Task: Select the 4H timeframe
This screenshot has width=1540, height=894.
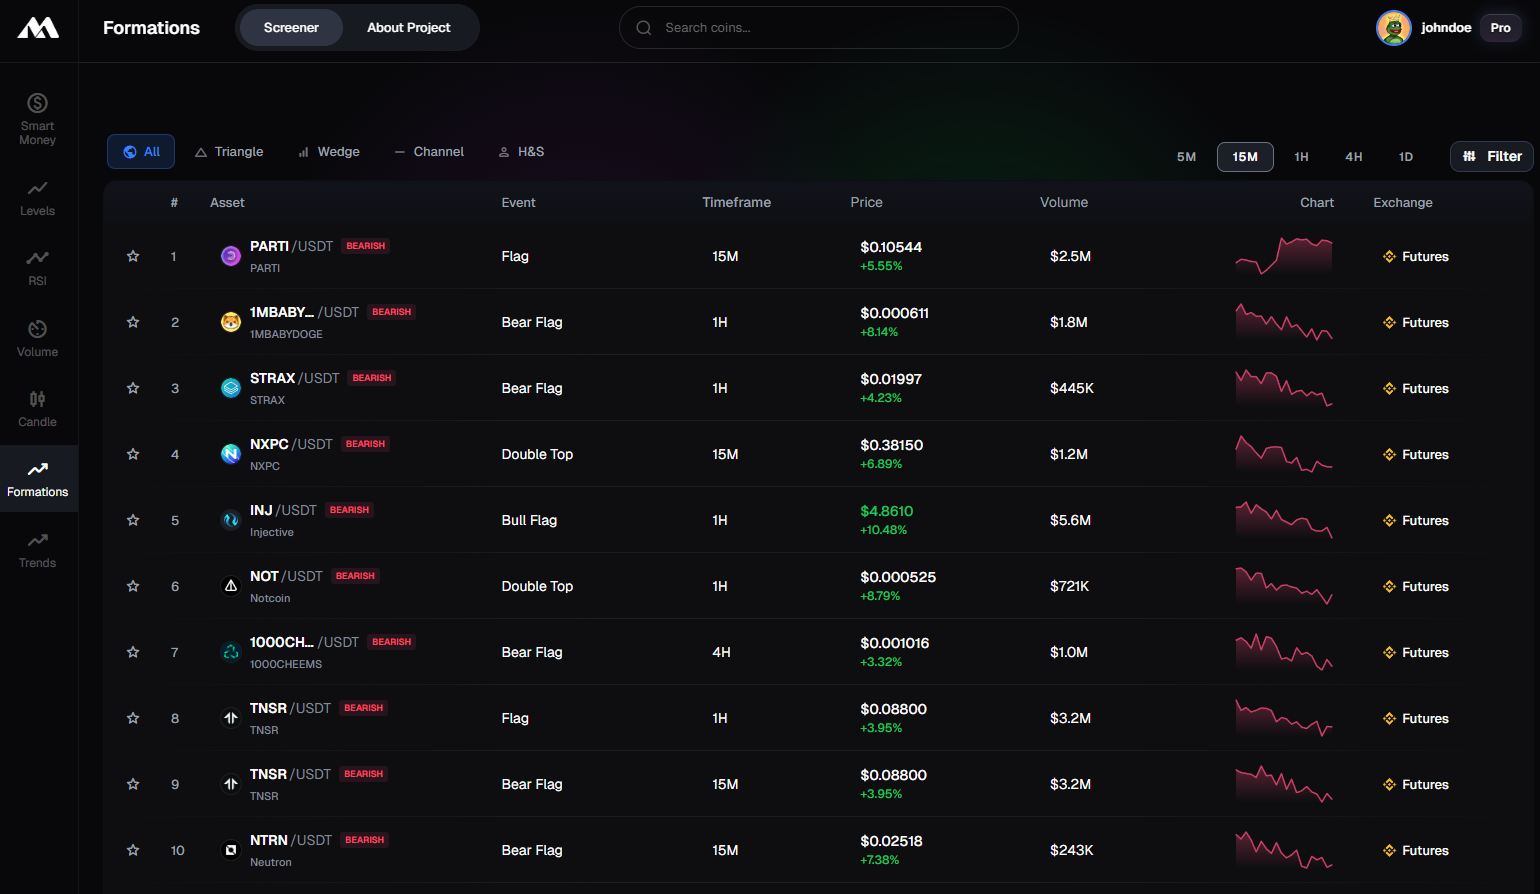Action: point(1353,157)
